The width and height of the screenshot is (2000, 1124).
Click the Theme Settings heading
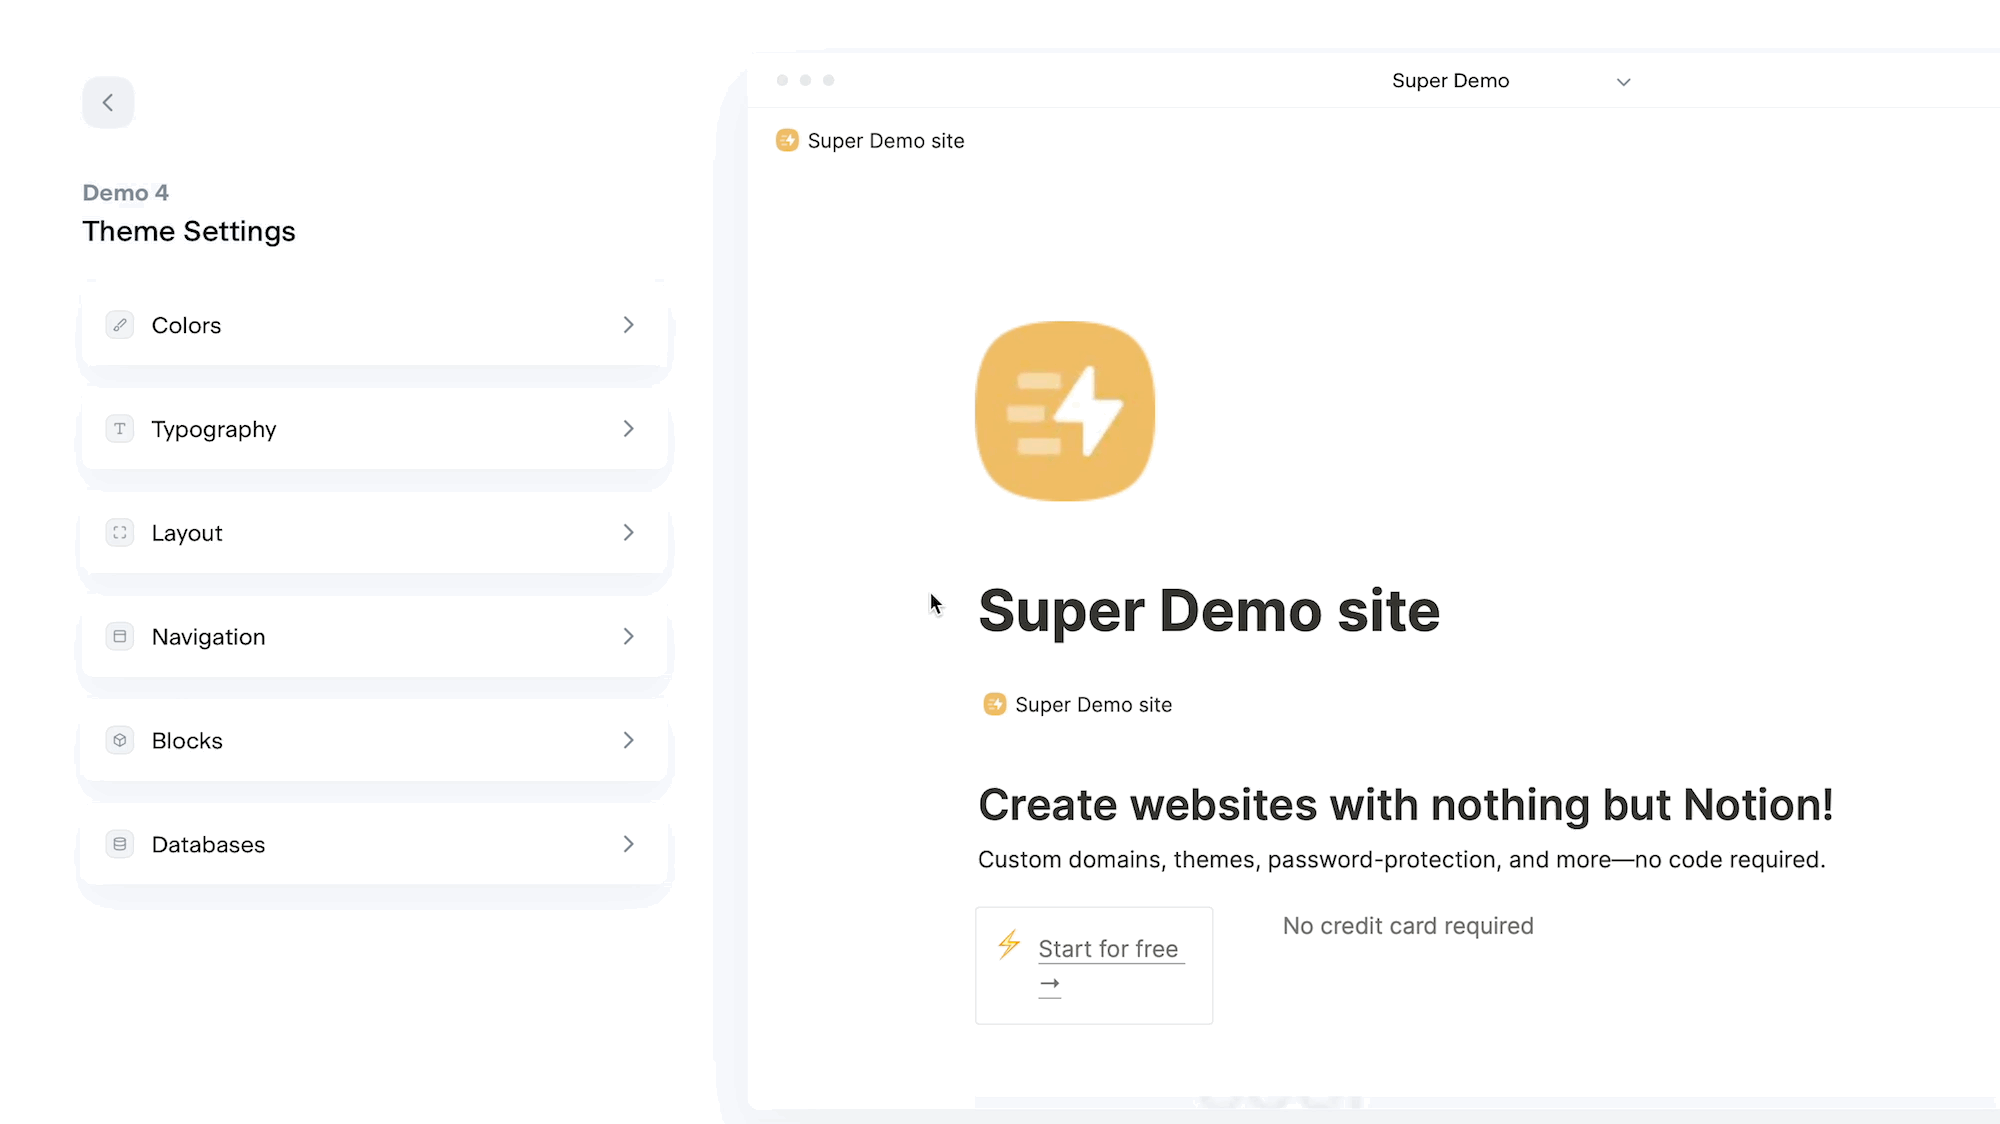tap(189, 232)
